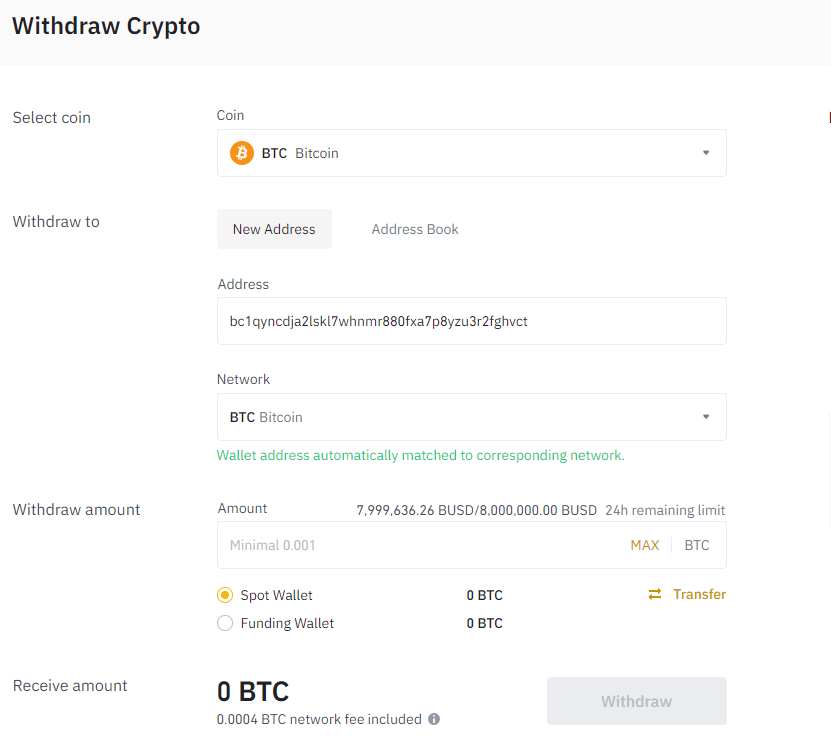Click the MAX button in the amount field
Image resolution: width=831 pixels, height=749 pixels.
click(x=645, y=545)
